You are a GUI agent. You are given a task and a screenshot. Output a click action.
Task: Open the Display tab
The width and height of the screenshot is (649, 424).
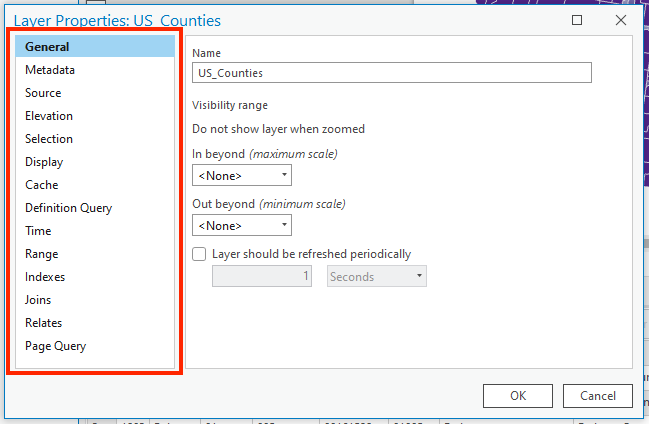(95, 161)
